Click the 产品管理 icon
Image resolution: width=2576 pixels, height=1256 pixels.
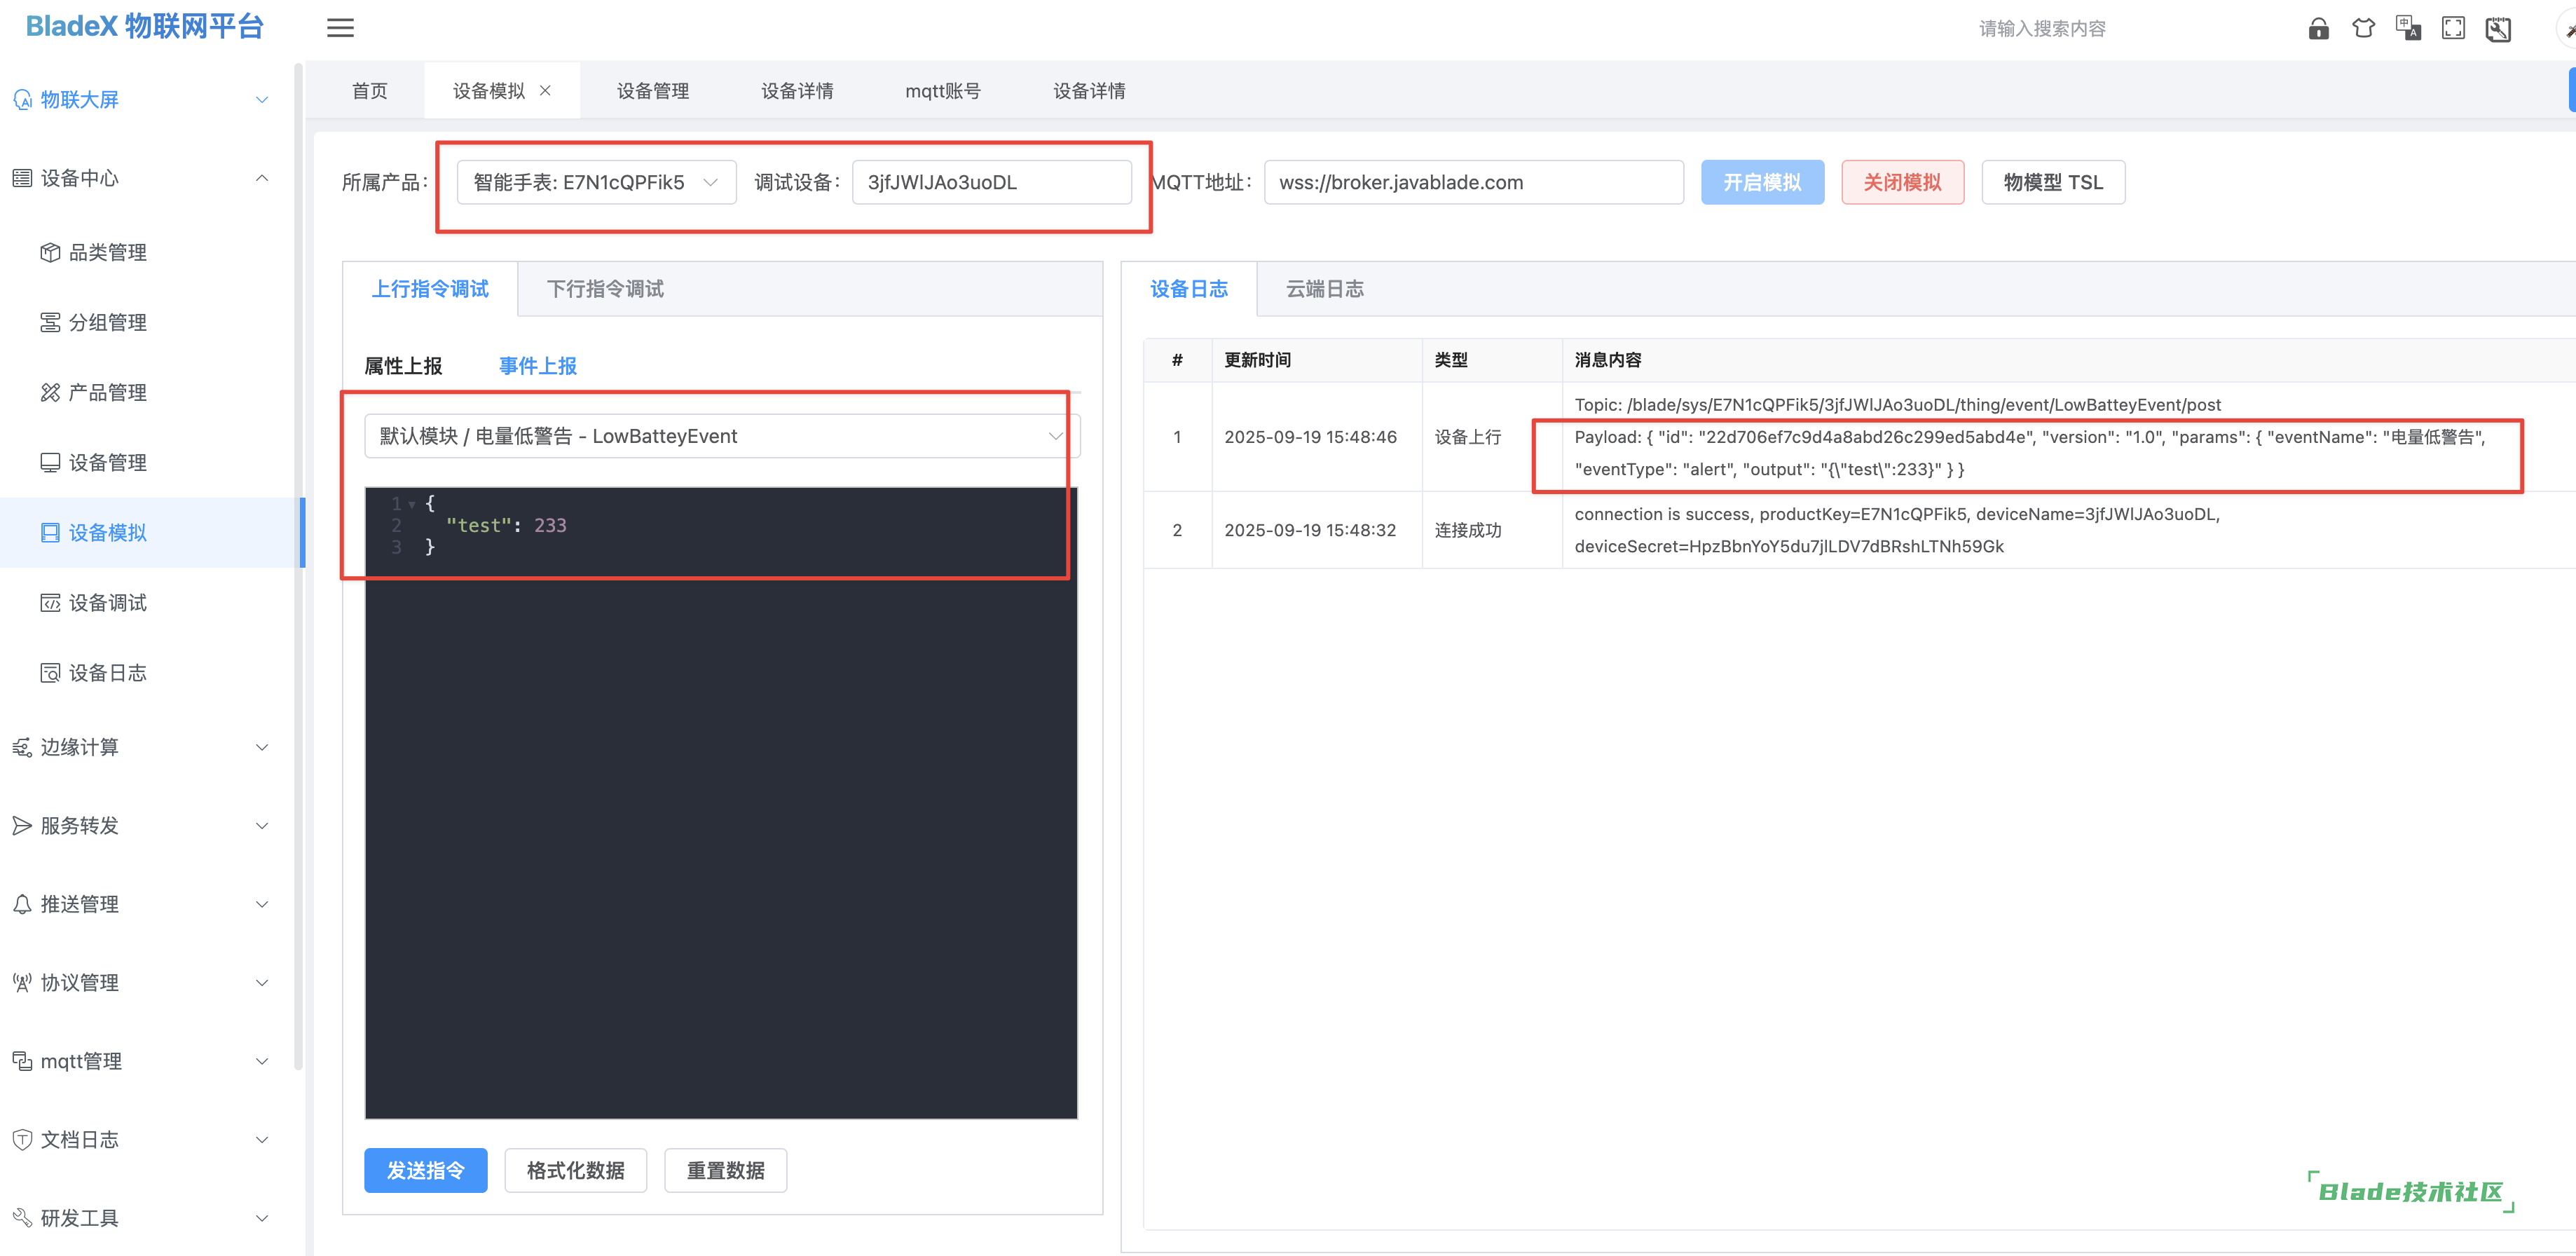tap(50, 392)
